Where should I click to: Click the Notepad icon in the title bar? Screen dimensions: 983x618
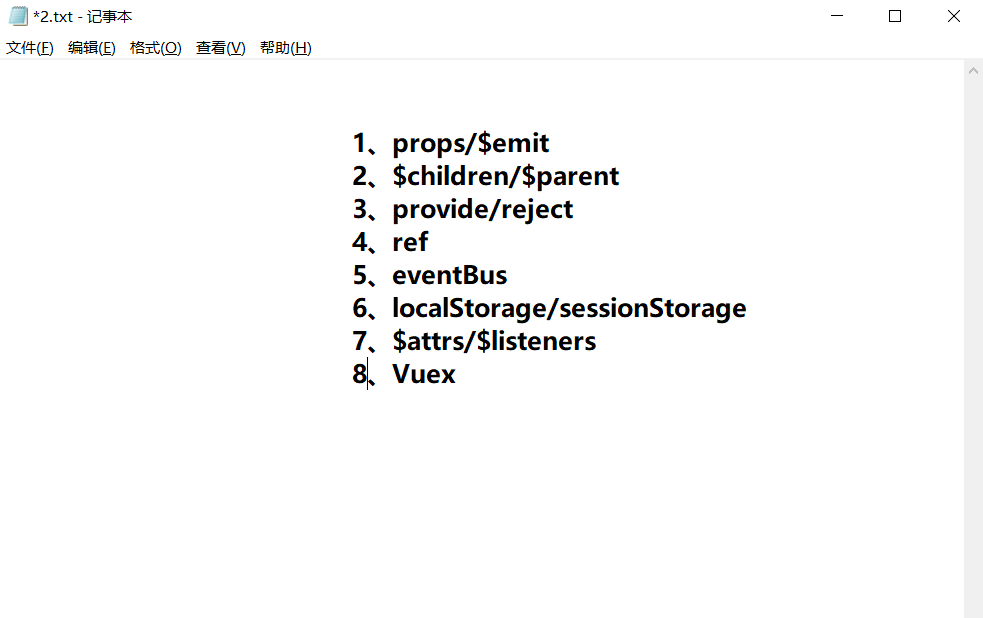[16, 15]
